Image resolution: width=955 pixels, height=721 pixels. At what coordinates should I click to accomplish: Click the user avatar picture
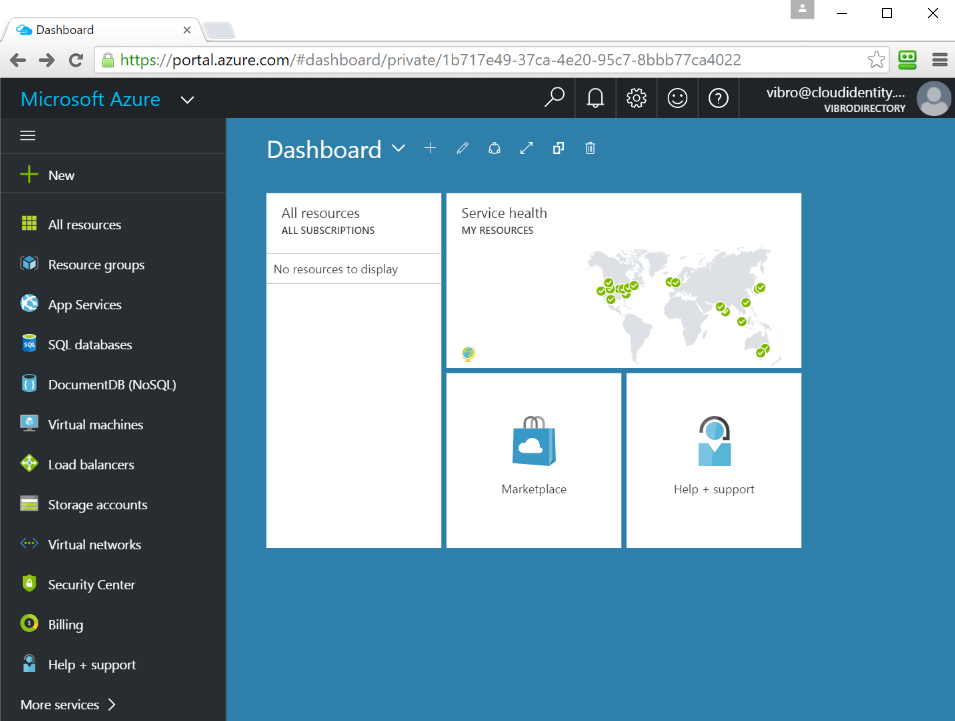tap(934, 98)
